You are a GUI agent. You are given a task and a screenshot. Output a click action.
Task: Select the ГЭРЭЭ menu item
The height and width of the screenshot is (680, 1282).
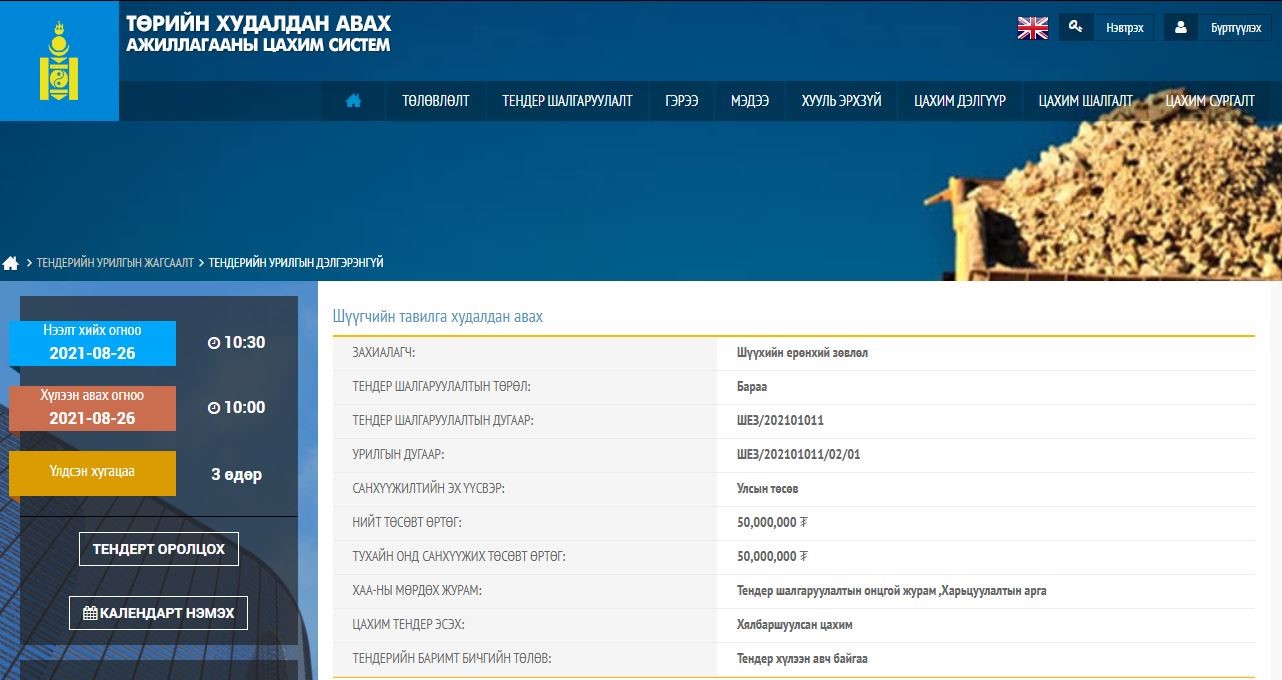(681, 101)
